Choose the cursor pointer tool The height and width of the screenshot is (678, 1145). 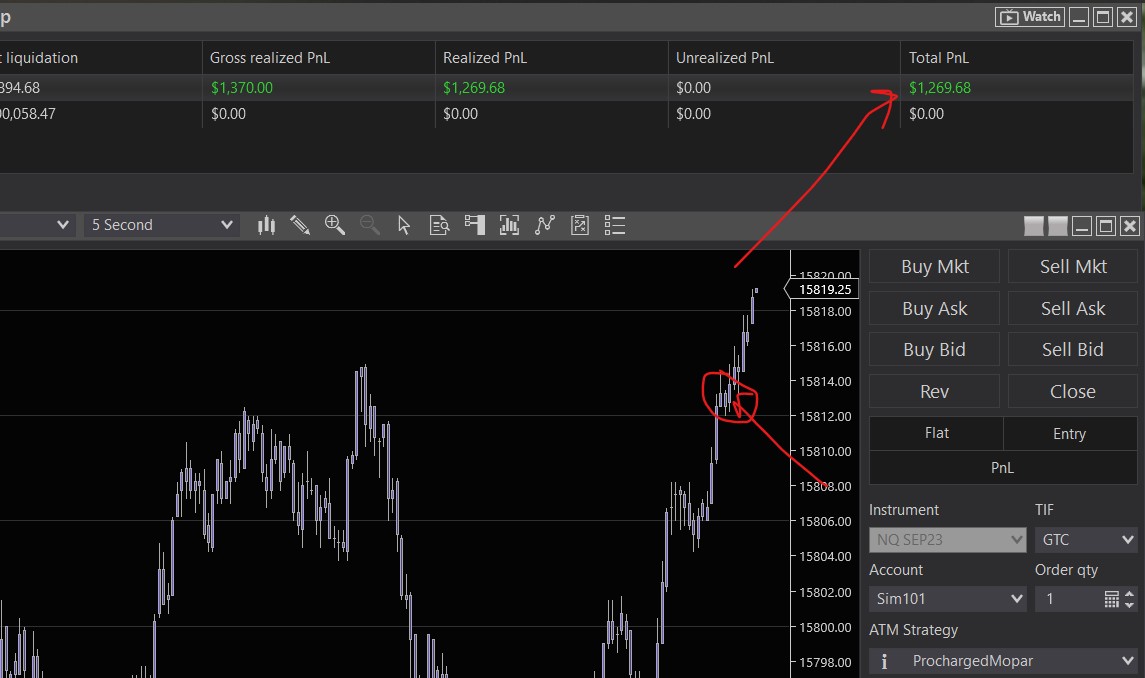click(x=404, y=225)
